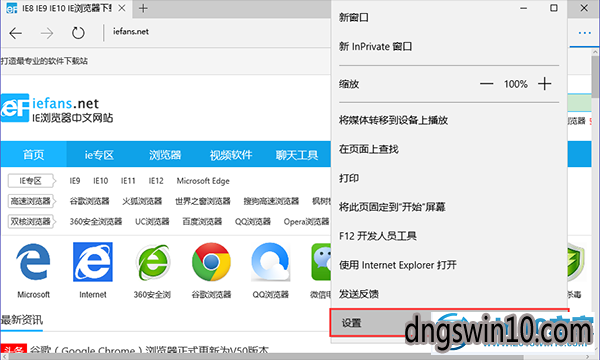Click the Internet Explorer icon
The width and height of the screenshot is (600, 360).
click(x=93, y=262)
